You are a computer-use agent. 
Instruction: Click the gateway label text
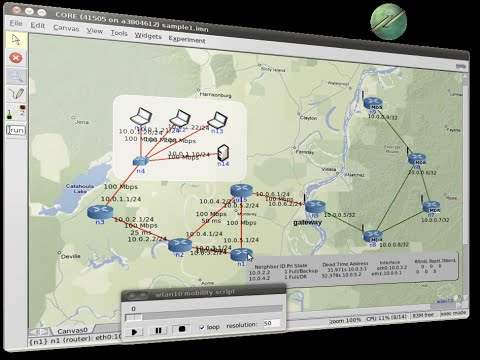click(307, 222)
